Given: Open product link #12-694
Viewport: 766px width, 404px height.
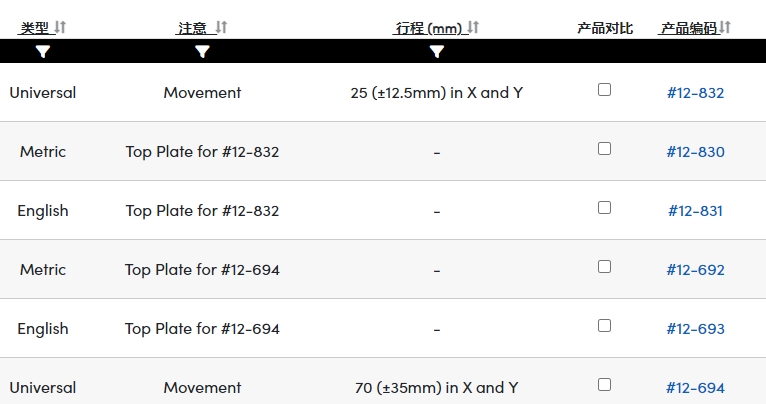Looking at the screenshot, I should 695,388.
